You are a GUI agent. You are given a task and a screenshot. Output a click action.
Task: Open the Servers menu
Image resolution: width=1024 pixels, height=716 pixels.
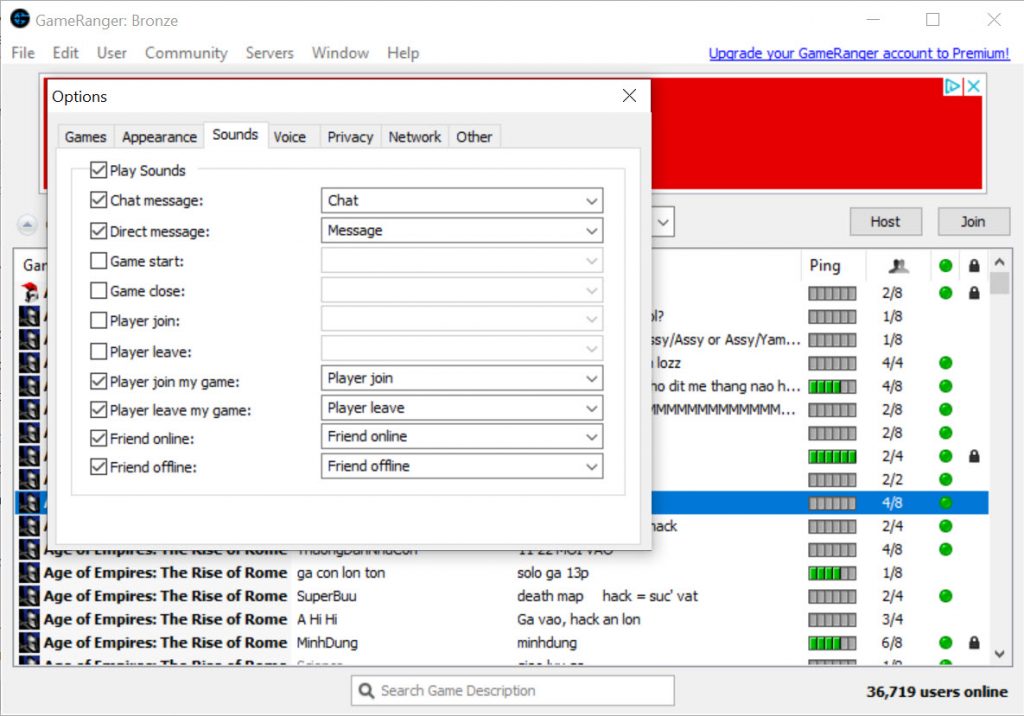[x=270, y=53]
